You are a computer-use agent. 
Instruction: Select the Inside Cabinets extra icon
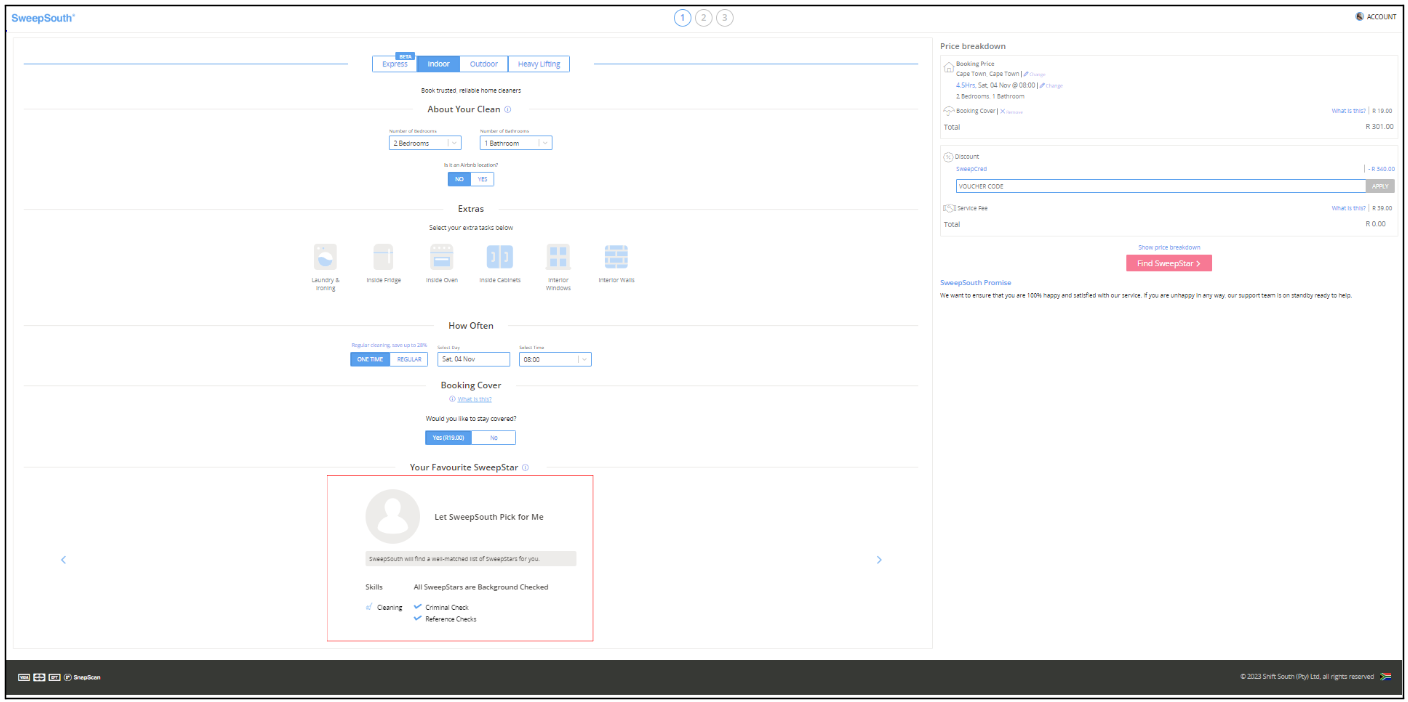500,257
